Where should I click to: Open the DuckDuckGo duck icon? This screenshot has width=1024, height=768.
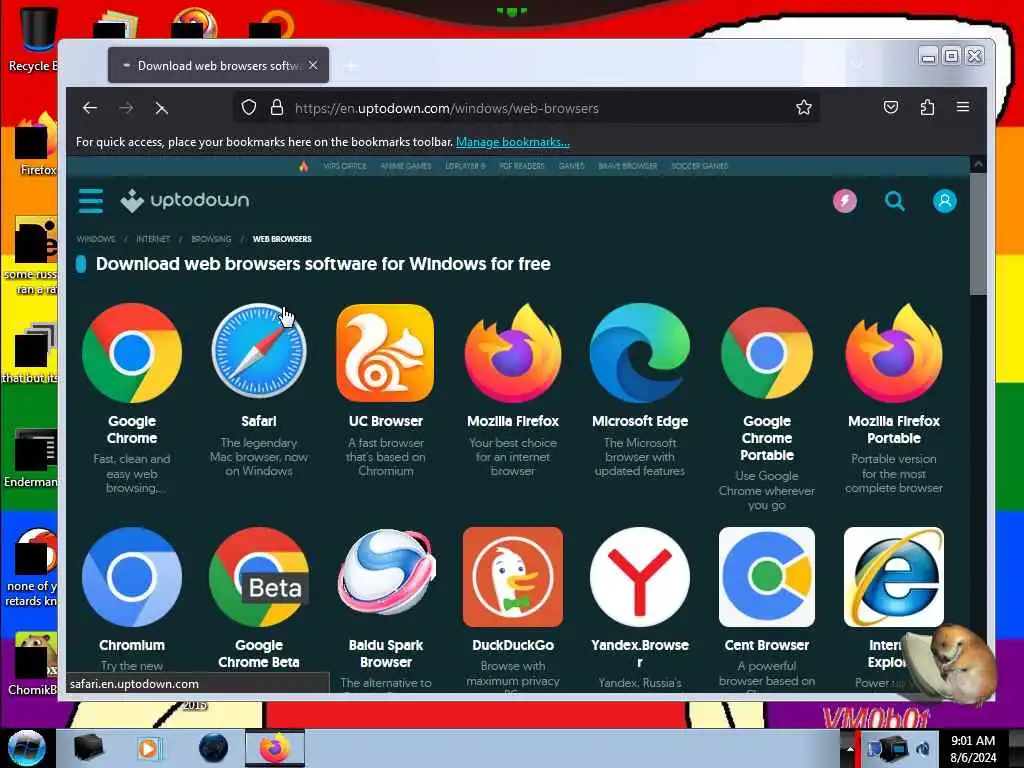pyautogui.click(x=513, y=577)
